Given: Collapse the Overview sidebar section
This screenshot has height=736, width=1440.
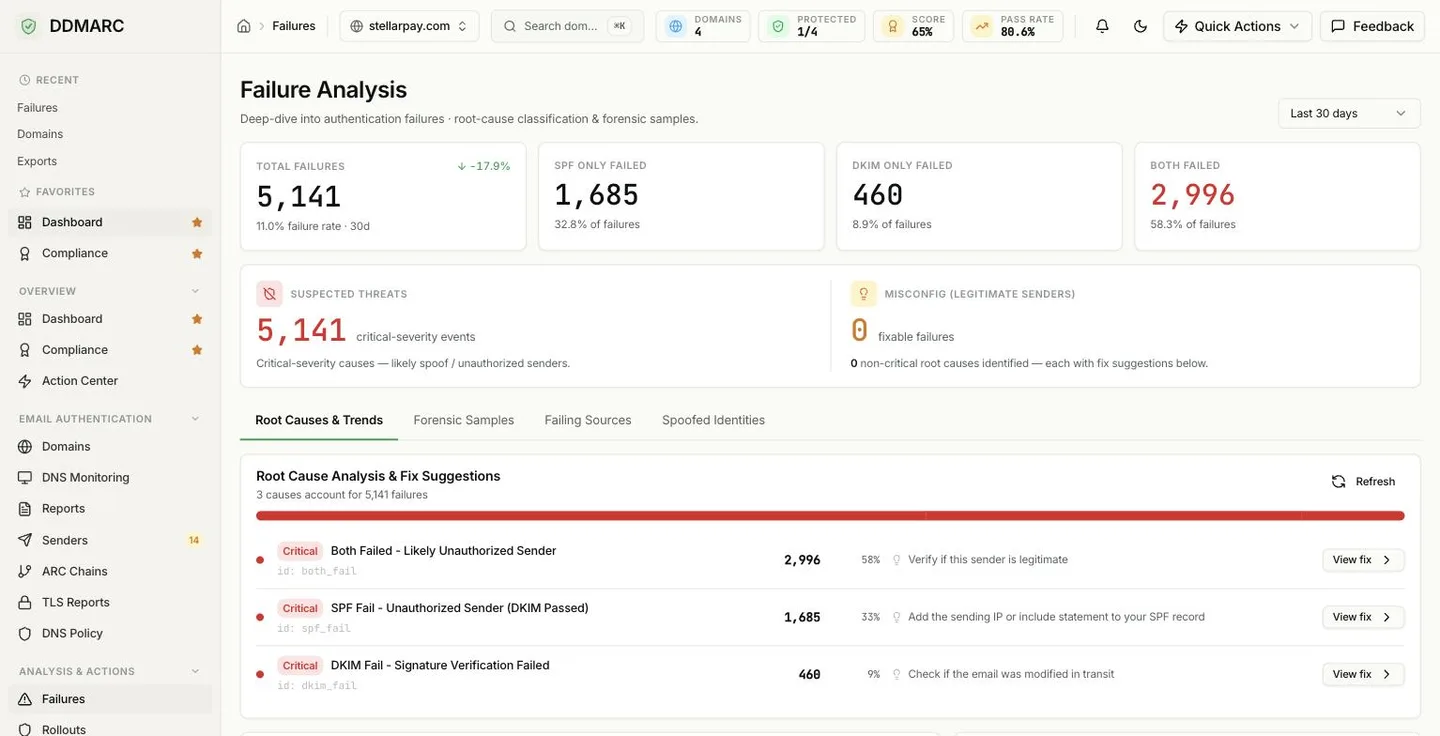Looking at the screenshot, I should click(x=195, y=291).
